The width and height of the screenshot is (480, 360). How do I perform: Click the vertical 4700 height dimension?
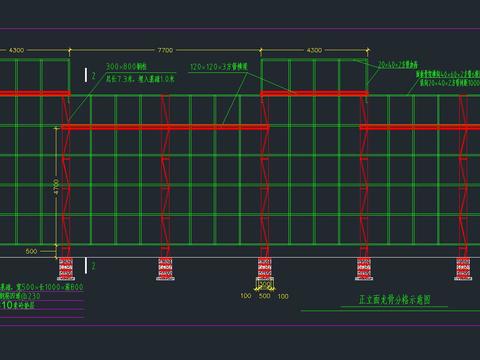[56, 187]
